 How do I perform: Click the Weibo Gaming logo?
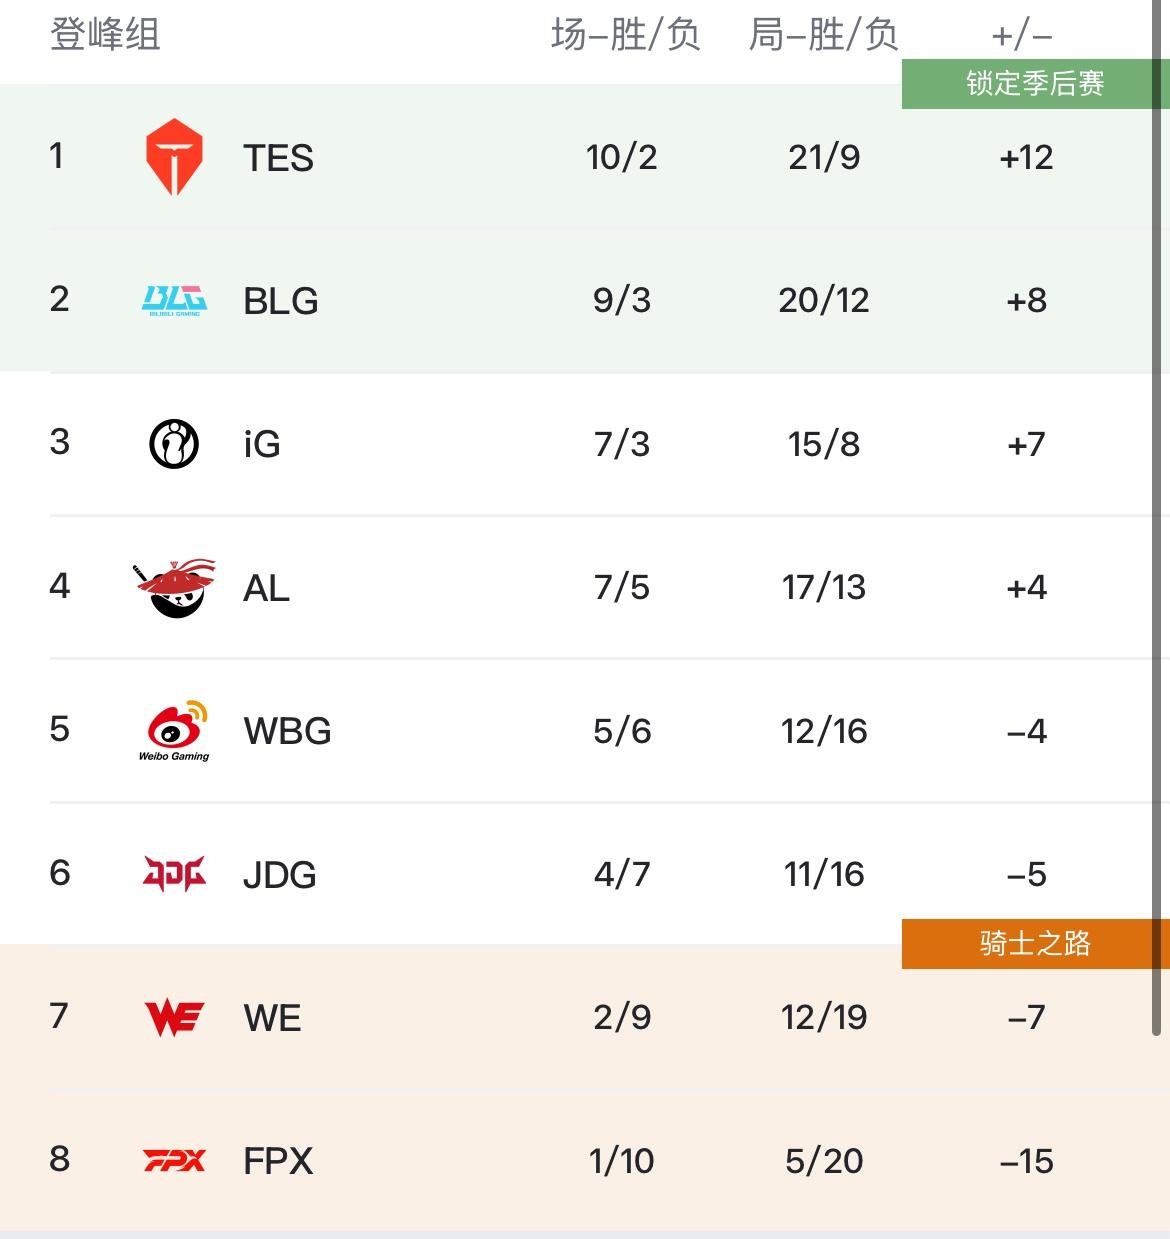(174, 731)
